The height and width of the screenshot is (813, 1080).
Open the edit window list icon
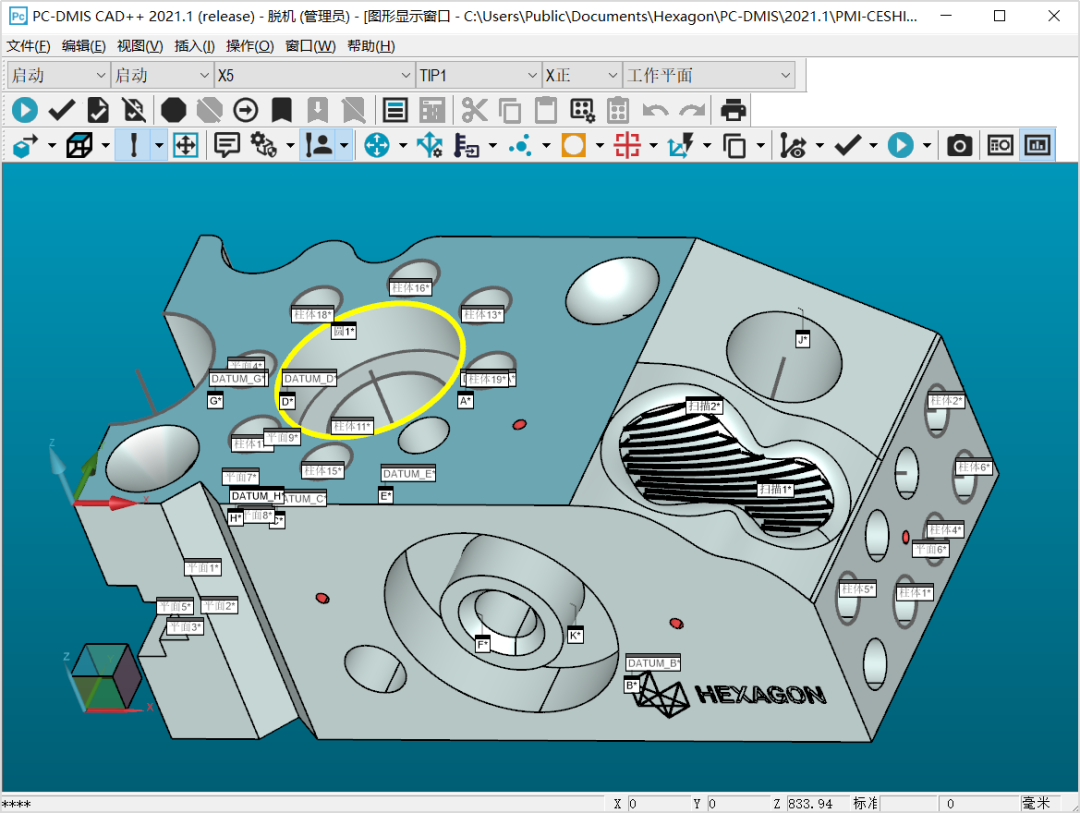point(395,110)
